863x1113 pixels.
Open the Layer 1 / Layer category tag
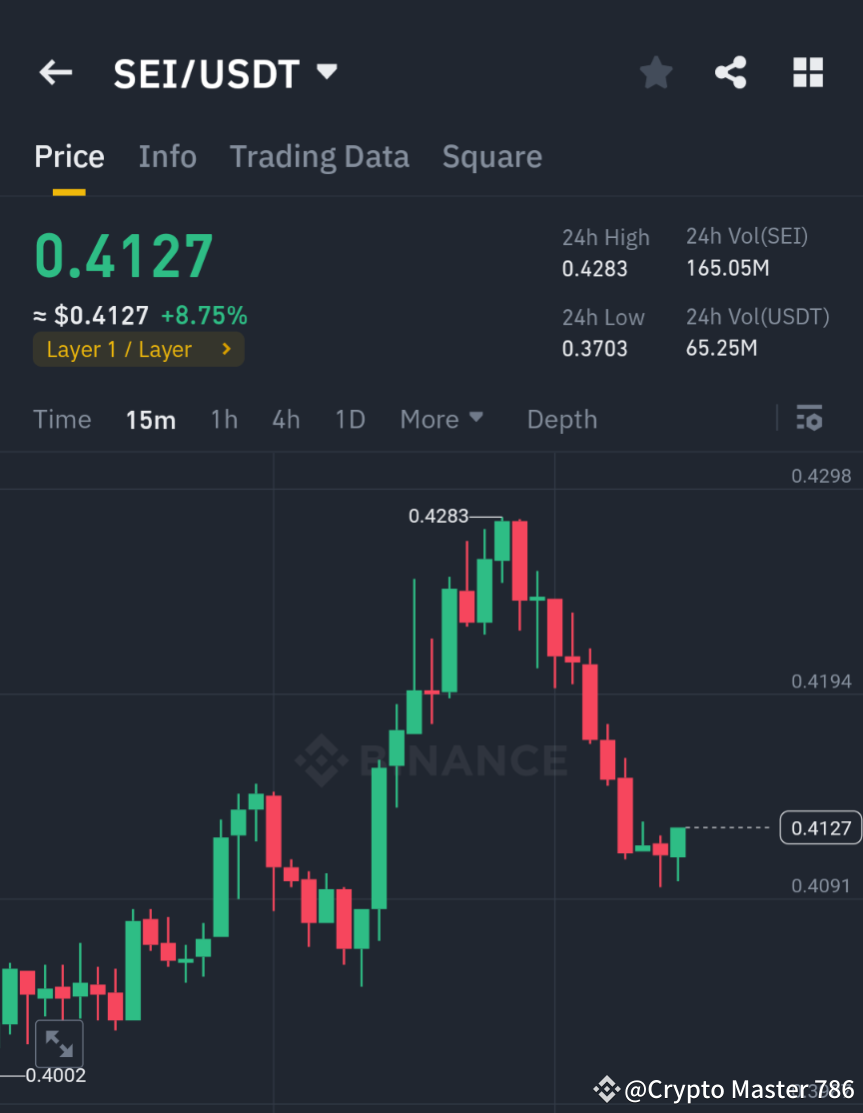click(x=138, y=349)
